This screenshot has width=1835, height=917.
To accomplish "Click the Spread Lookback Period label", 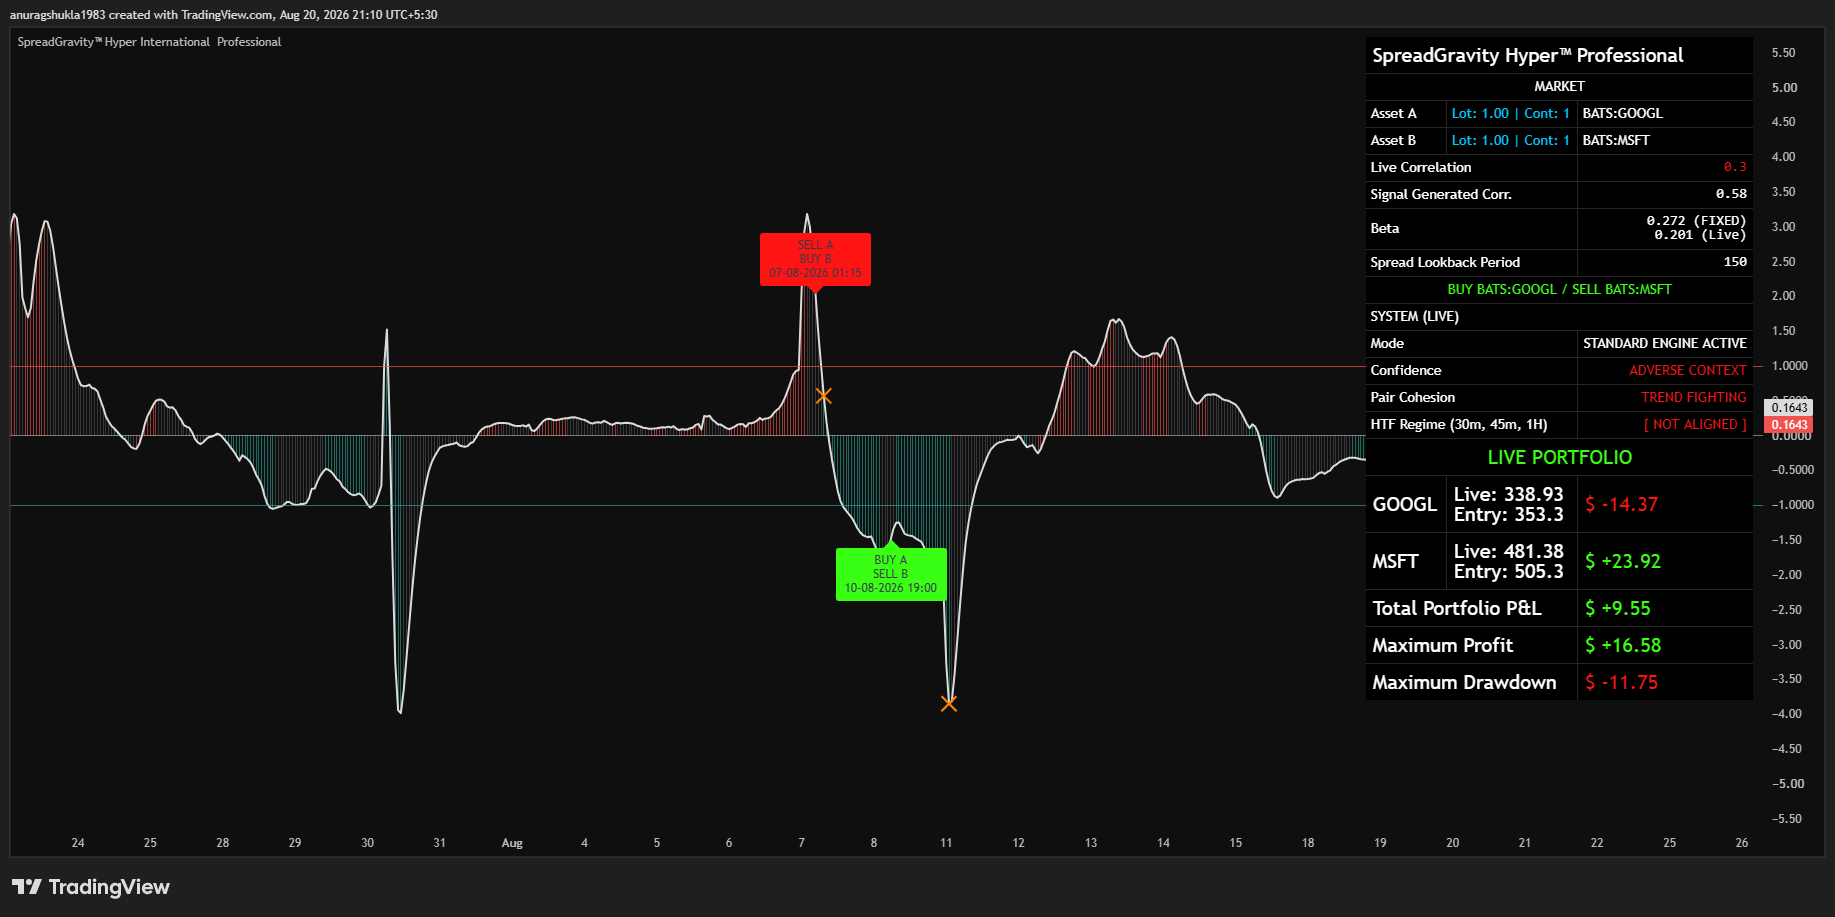I will click(x=1445, y=263).
